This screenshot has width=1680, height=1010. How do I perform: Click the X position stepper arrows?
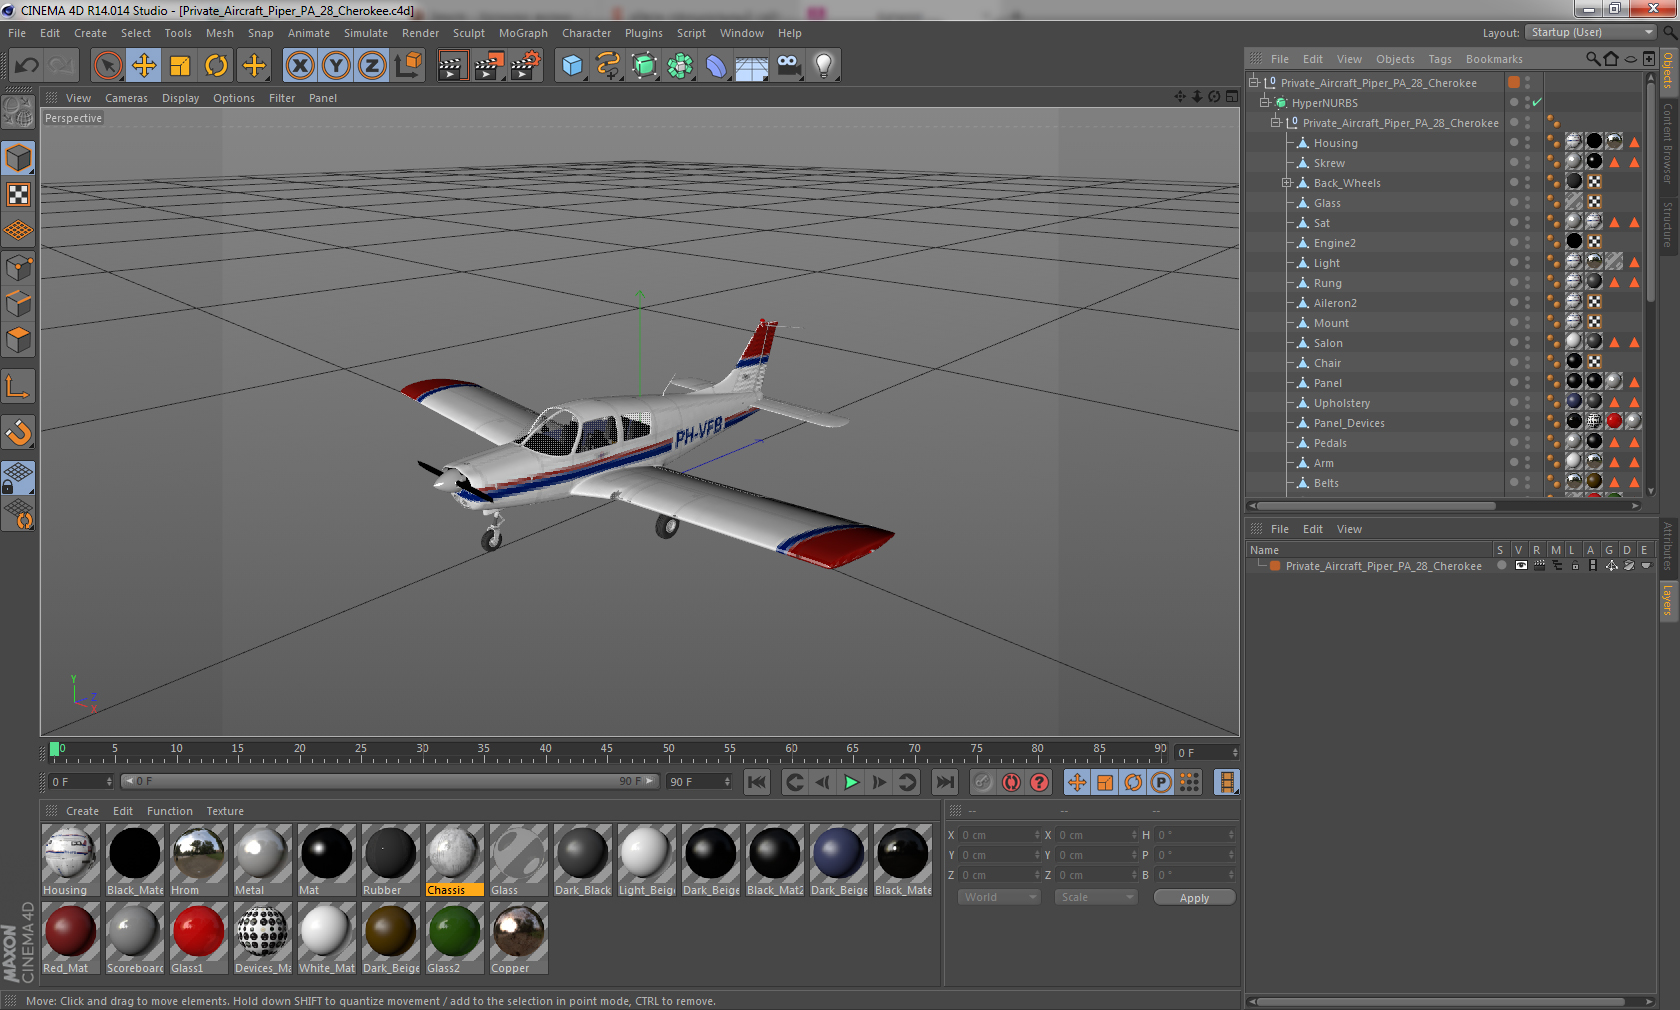coord(1037,835)
